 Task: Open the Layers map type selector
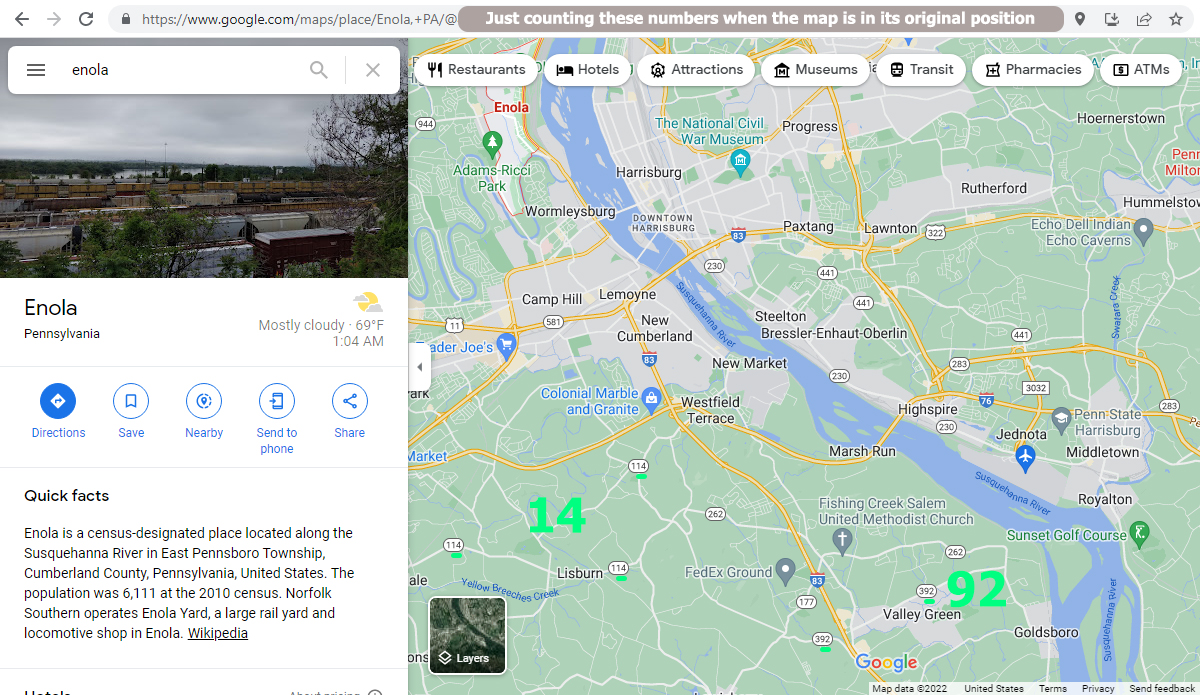[x=467, y=635]
